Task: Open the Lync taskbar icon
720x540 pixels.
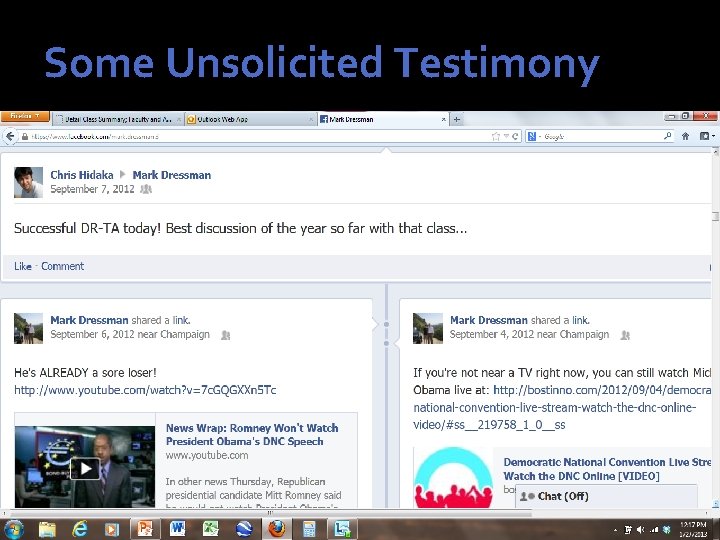Action: point(342,529)
